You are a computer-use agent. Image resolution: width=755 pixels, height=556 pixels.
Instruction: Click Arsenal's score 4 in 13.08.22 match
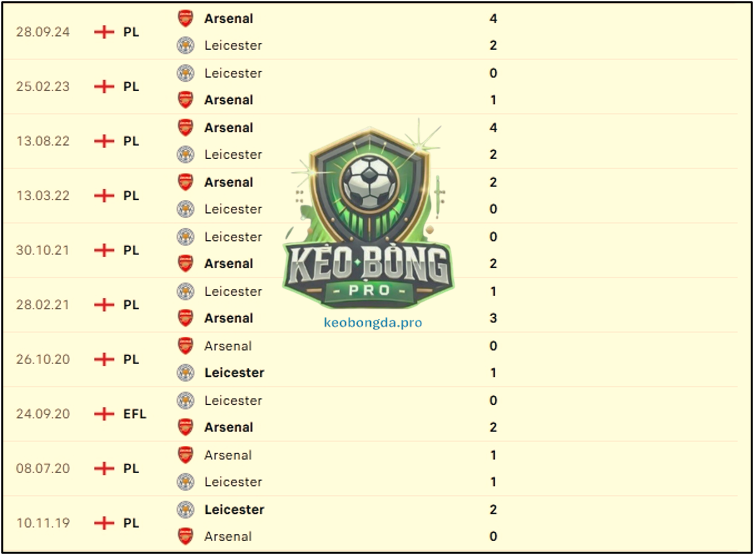[493, 128]
